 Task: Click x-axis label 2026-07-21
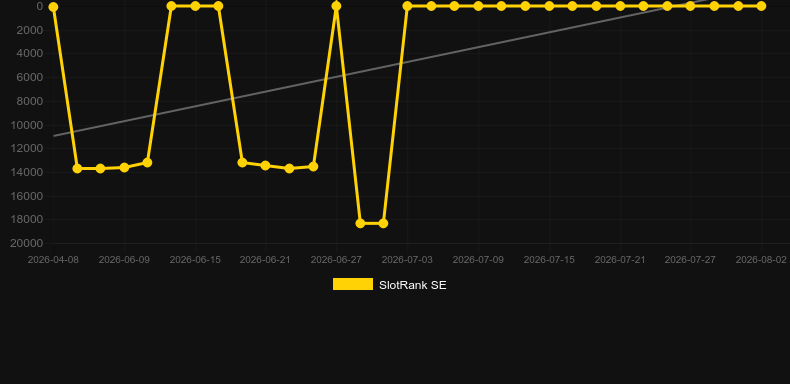[x=620, y=260]
